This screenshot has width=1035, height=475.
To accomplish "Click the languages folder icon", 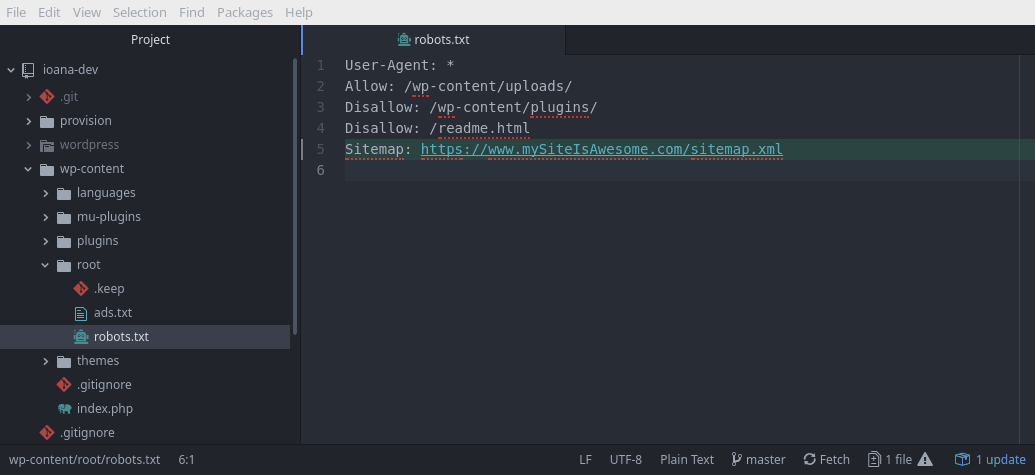I will (63, 193).
